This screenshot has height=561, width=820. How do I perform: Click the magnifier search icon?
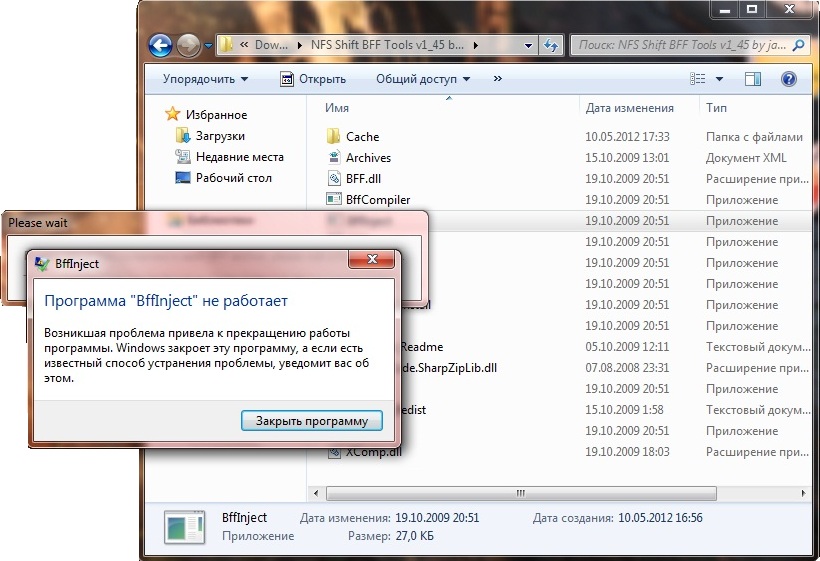[x=798, y=45]
